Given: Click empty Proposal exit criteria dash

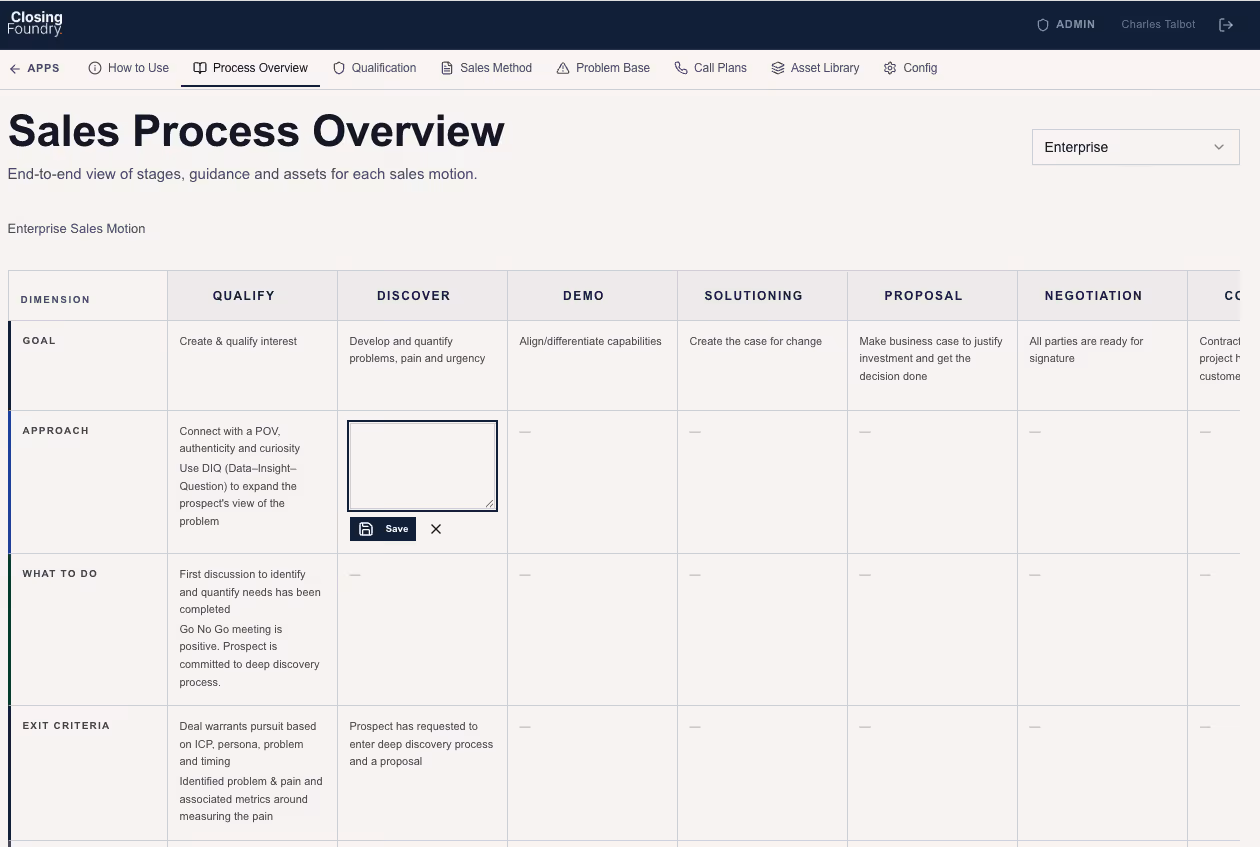Looking at the screenshot, I should click(865, 727).
